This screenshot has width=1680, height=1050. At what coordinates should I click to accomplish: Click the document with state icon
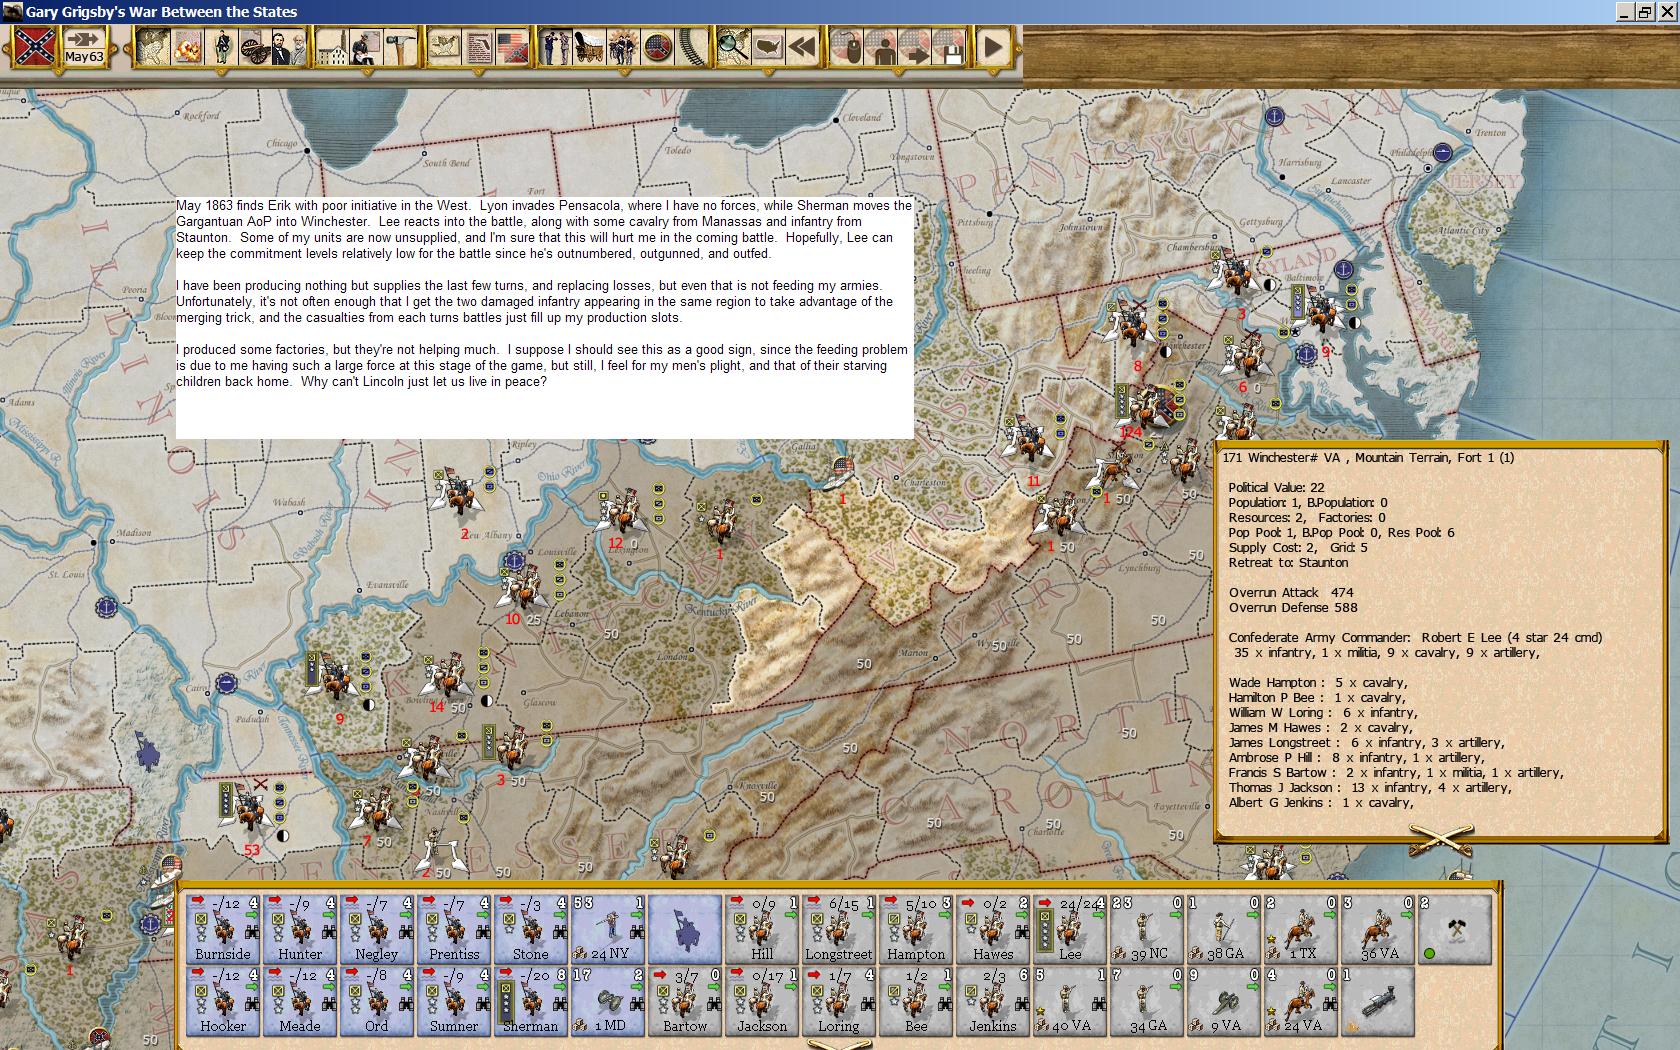(x=479, y=47)
